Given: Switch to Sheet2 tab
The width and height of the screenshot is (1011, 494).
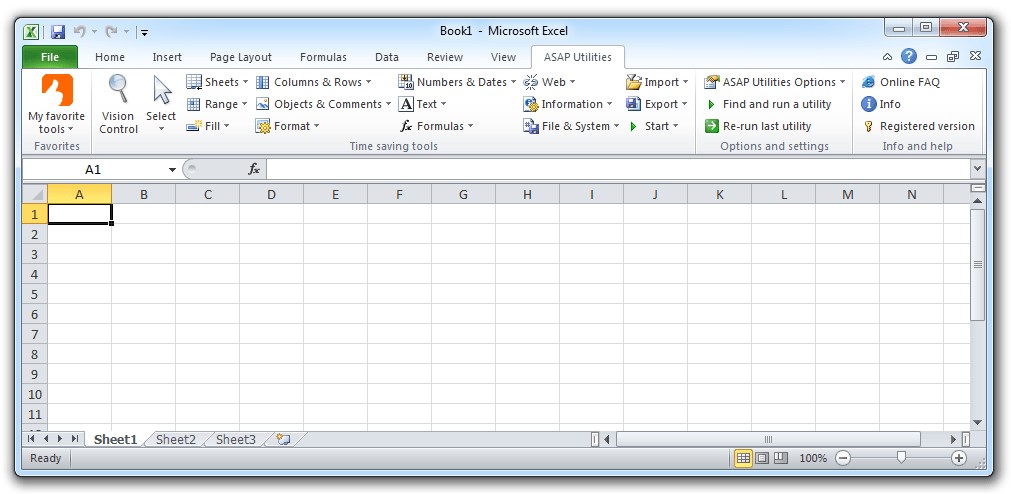Looking at the screenshot, I should (x=176, y=439).
